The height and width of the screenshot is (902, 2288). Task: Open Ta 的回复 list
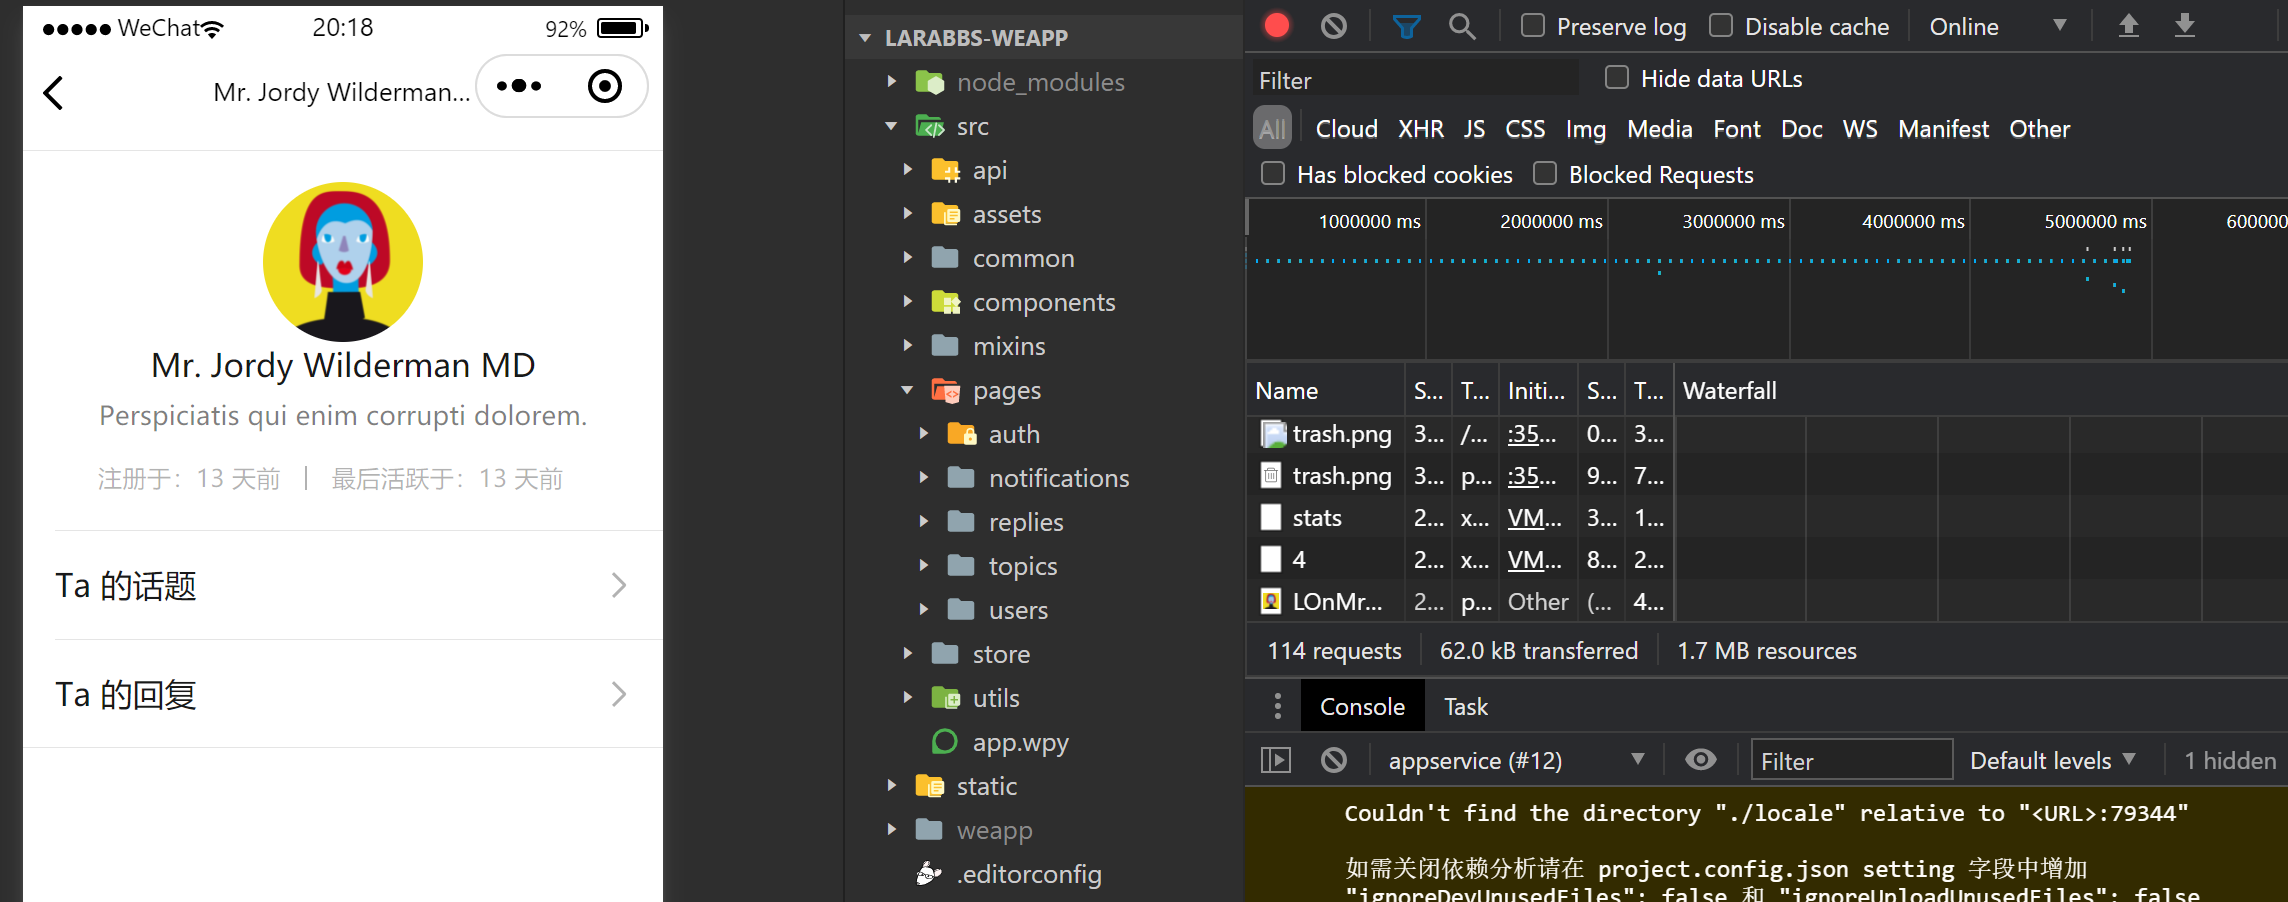pyautogui.click(x=343, y=694)
